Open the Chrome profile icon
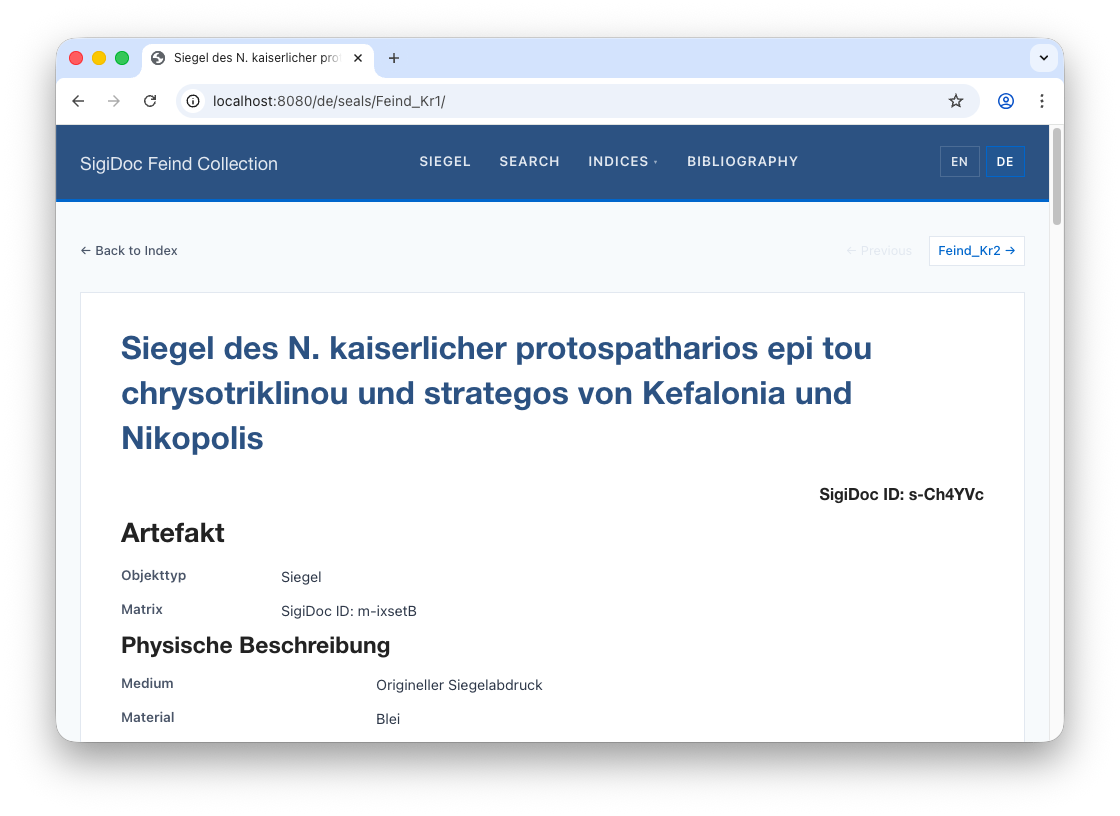1120x816 pixels. coord(1006,101)
